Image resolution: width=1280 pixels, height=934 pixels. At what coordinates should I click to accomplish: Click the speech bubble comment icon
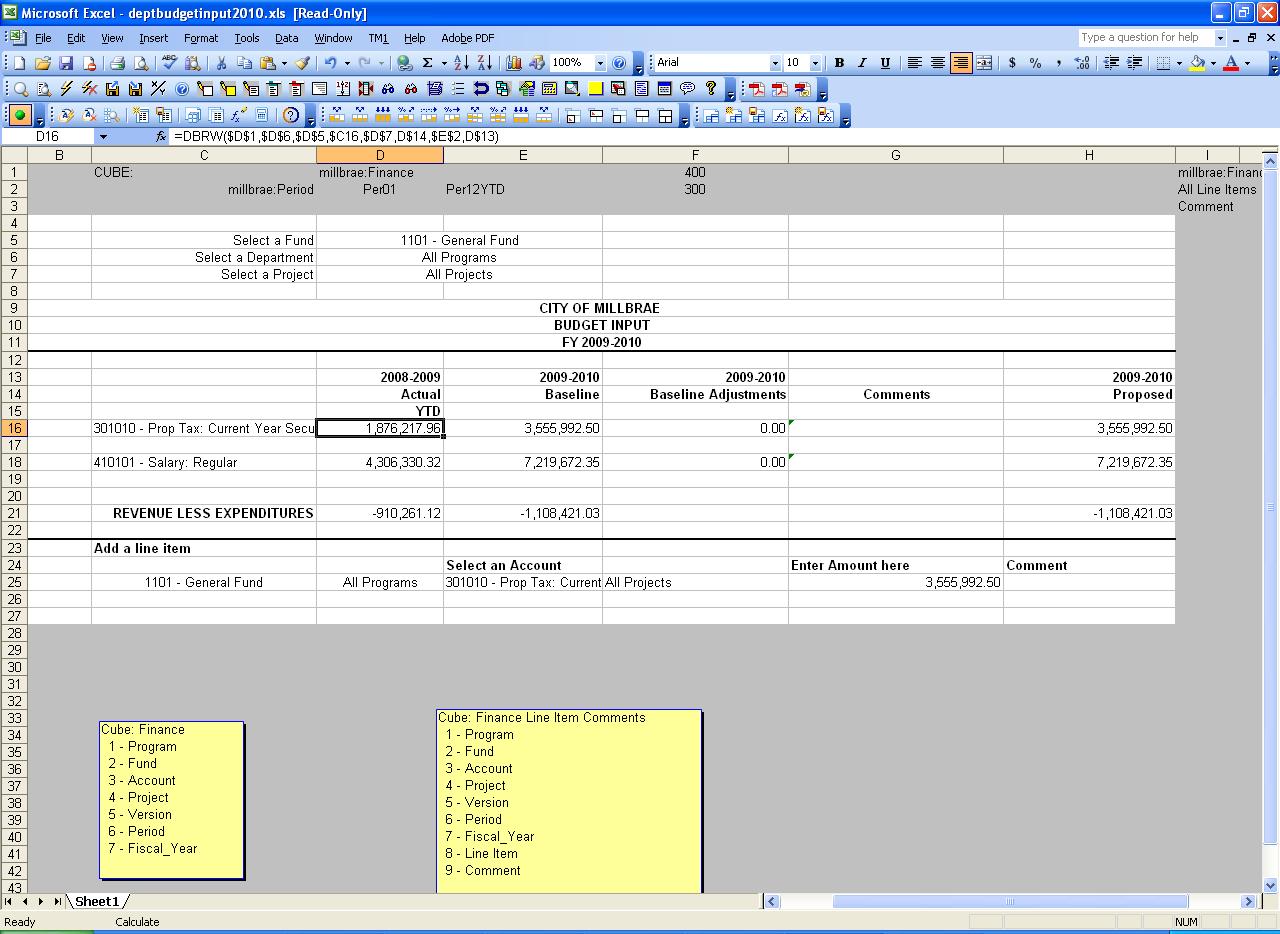click(x=687, y=88)
